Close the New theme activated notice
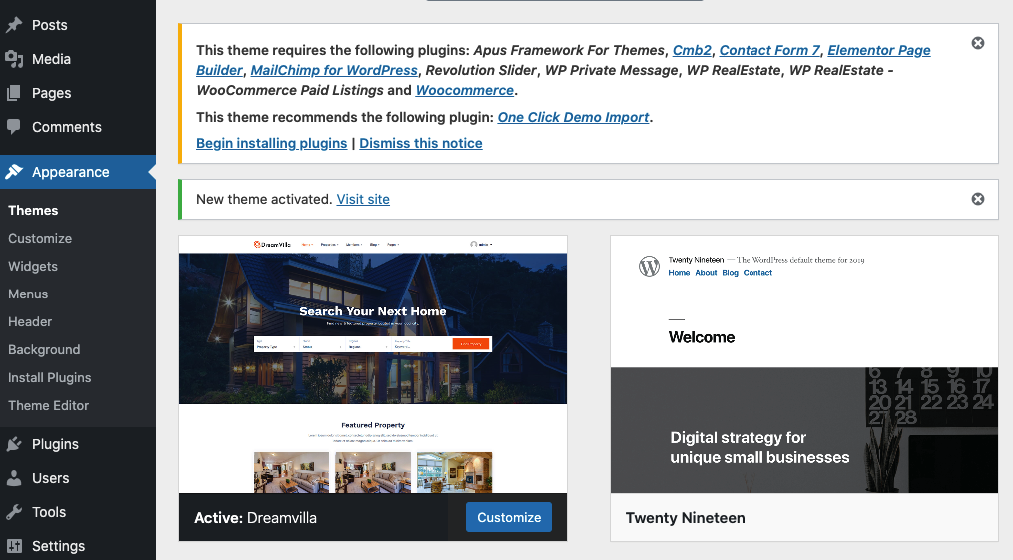This screenshot has width=1013, height=560. coord(978,199)
